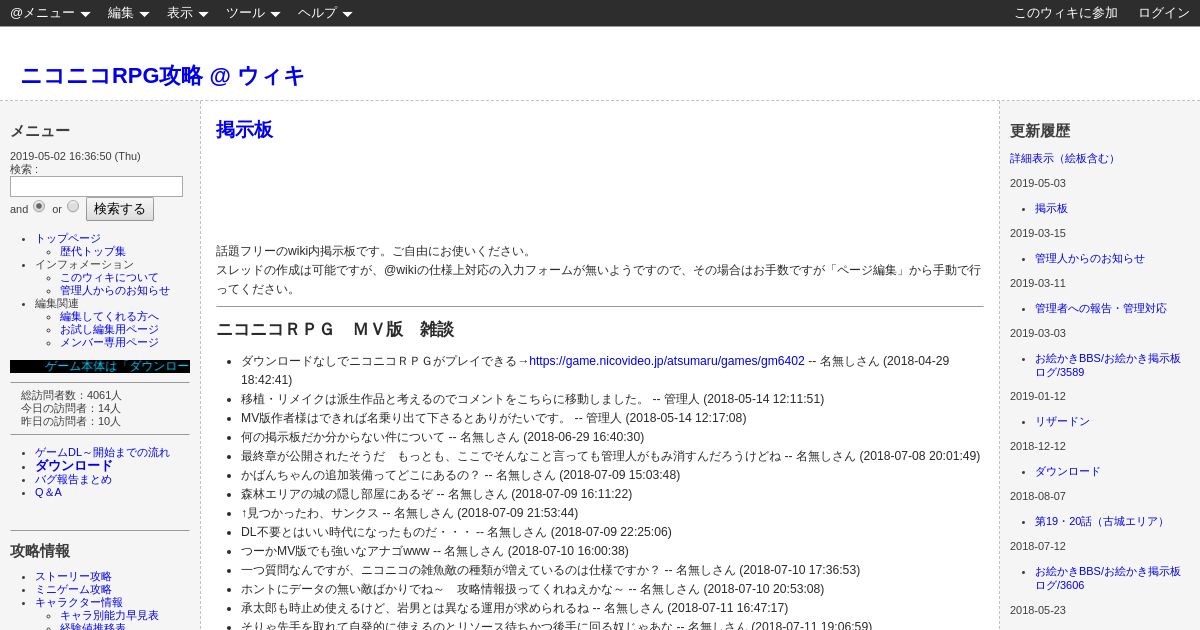The image size is (1200, 630).
Task: Click the 2019-05-03 date in history
Action: click(x=1038, y=183)
